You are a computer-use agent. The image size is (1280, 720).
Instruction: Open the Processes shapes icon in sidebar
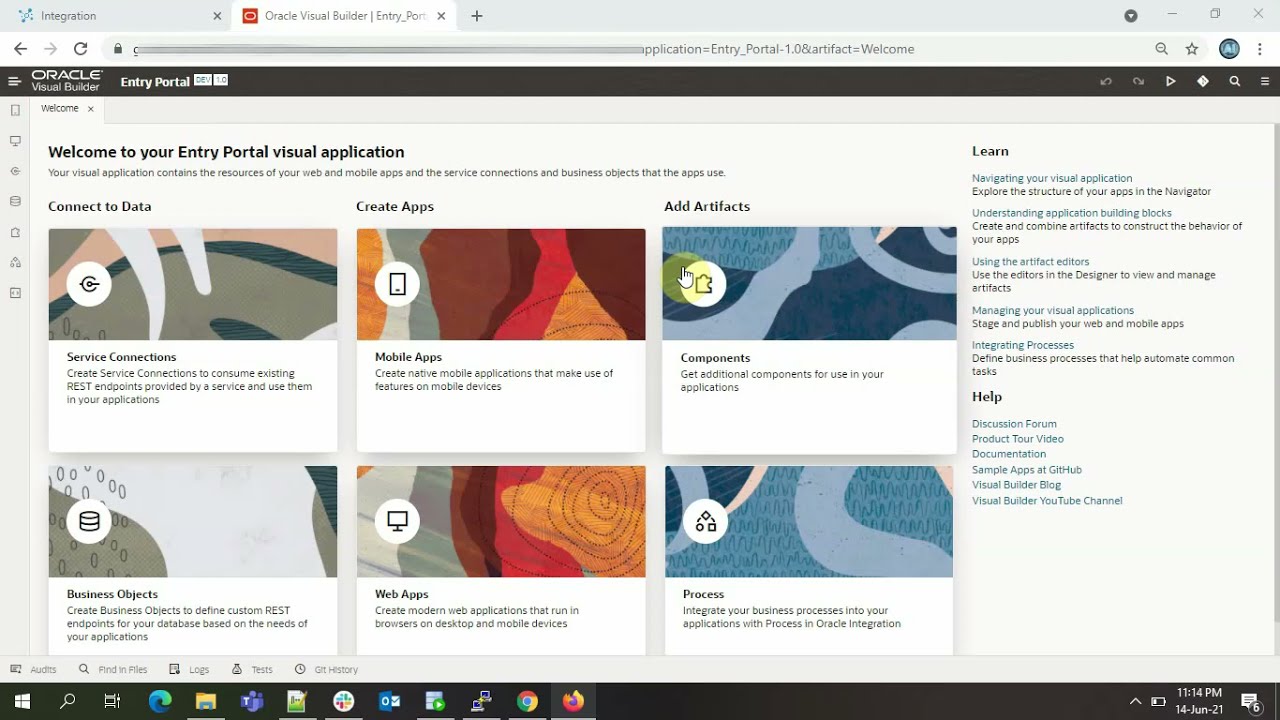15,263
